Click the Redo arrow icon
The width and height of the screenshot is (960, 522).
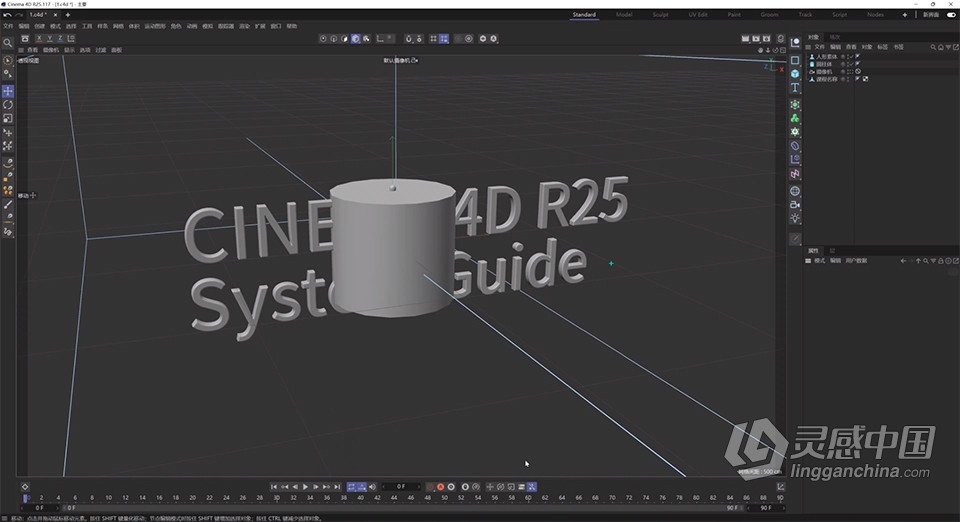[18, 15]
